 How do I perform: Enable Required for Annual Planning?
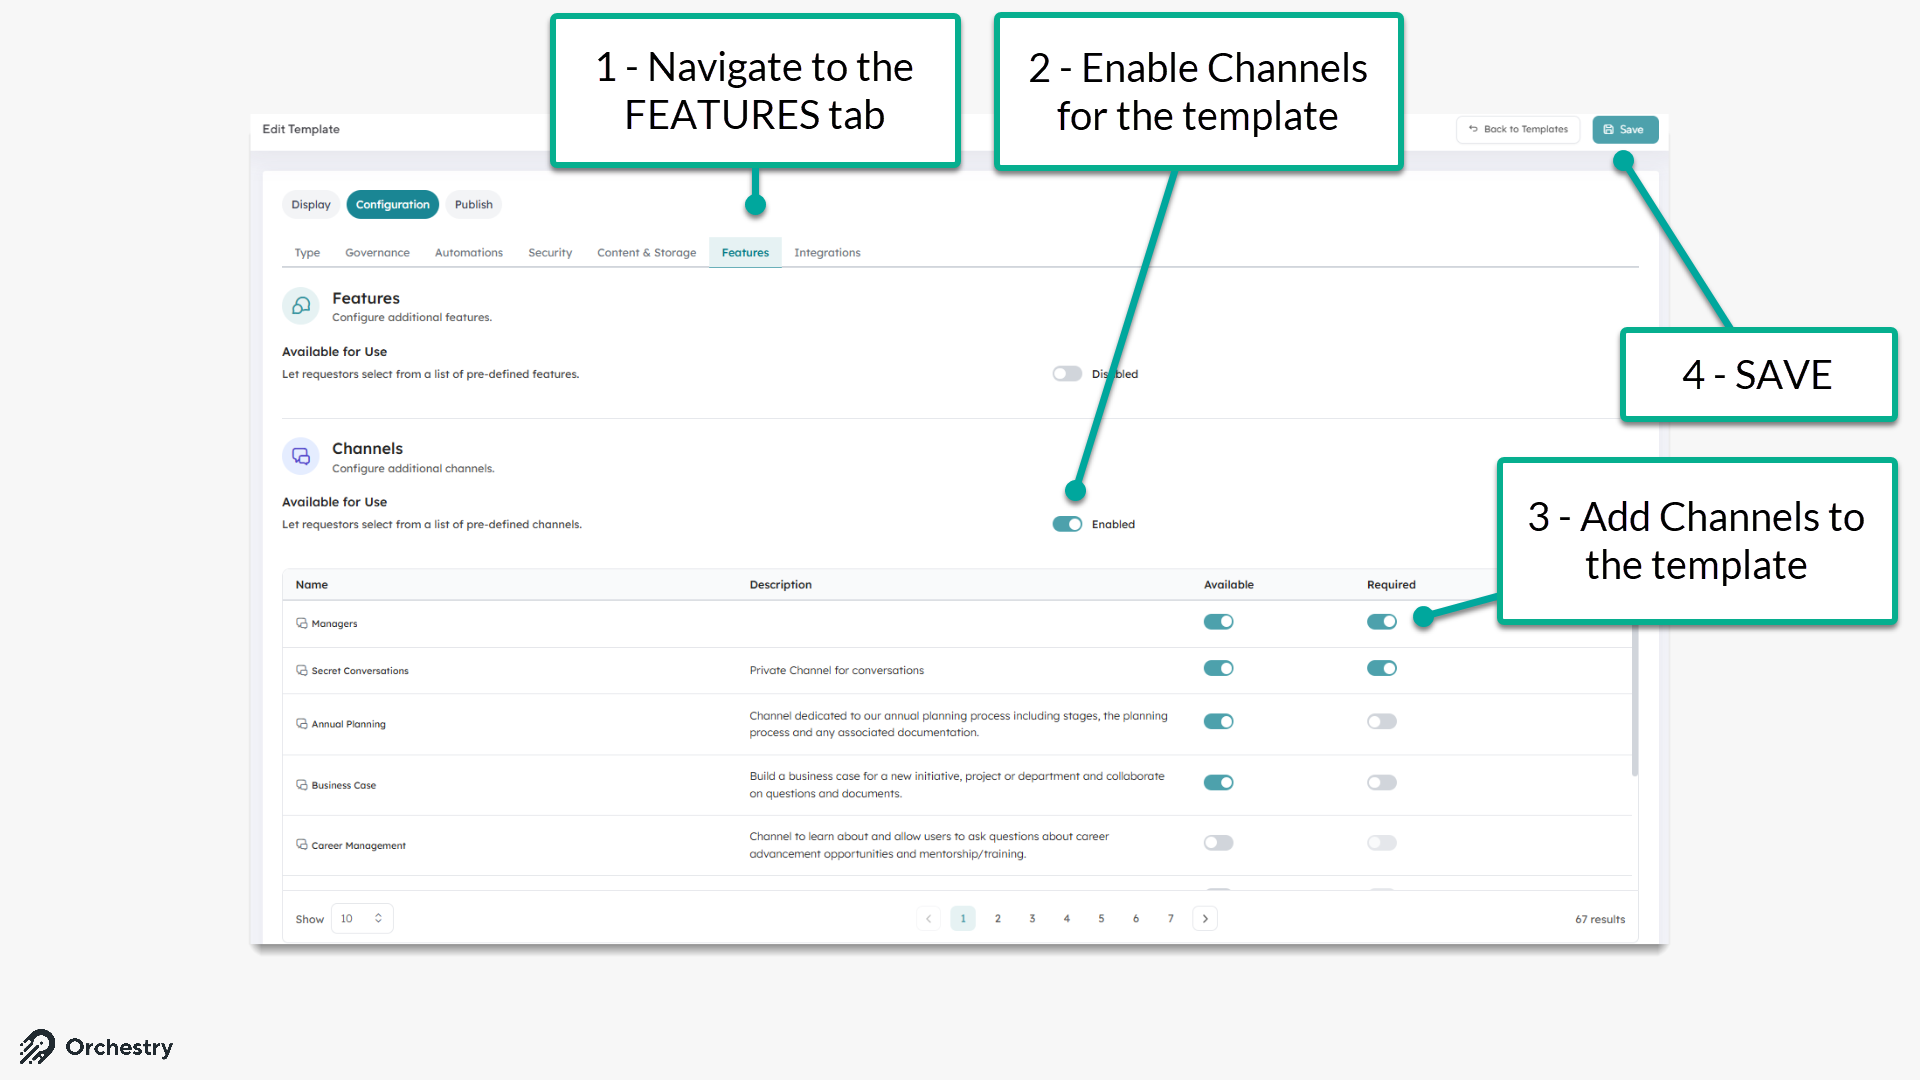(1382, 721)
